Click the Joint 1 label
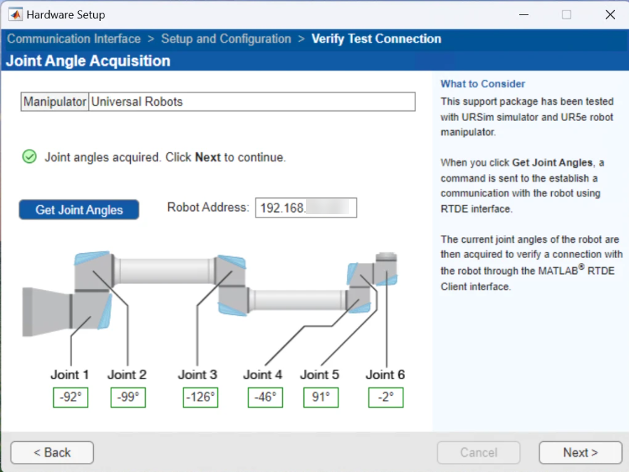The height and width of the screenshot is (472, 629). 70,375
